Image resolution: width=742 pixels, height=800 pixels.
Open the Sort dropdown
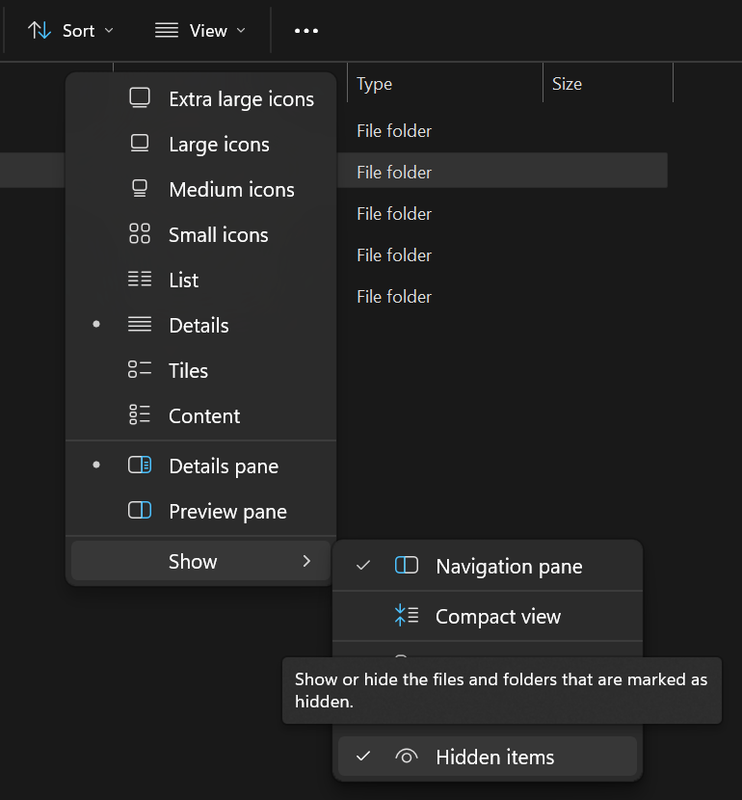tap(70, 30)
